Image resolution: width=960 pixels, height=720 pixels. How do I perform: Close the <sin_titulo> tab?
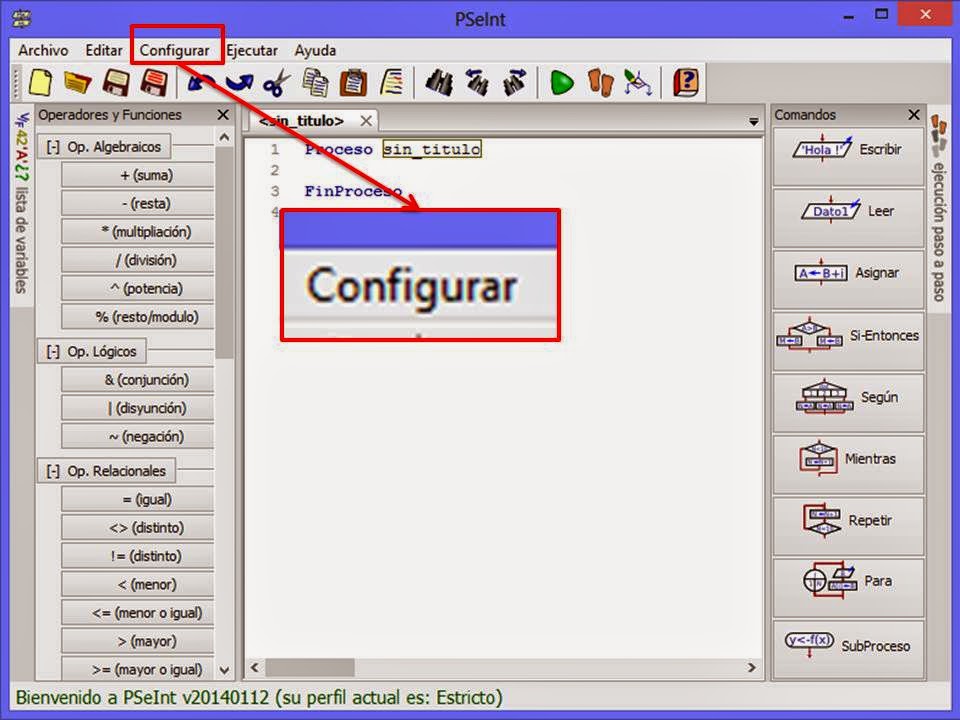click(x=366, y=121)
